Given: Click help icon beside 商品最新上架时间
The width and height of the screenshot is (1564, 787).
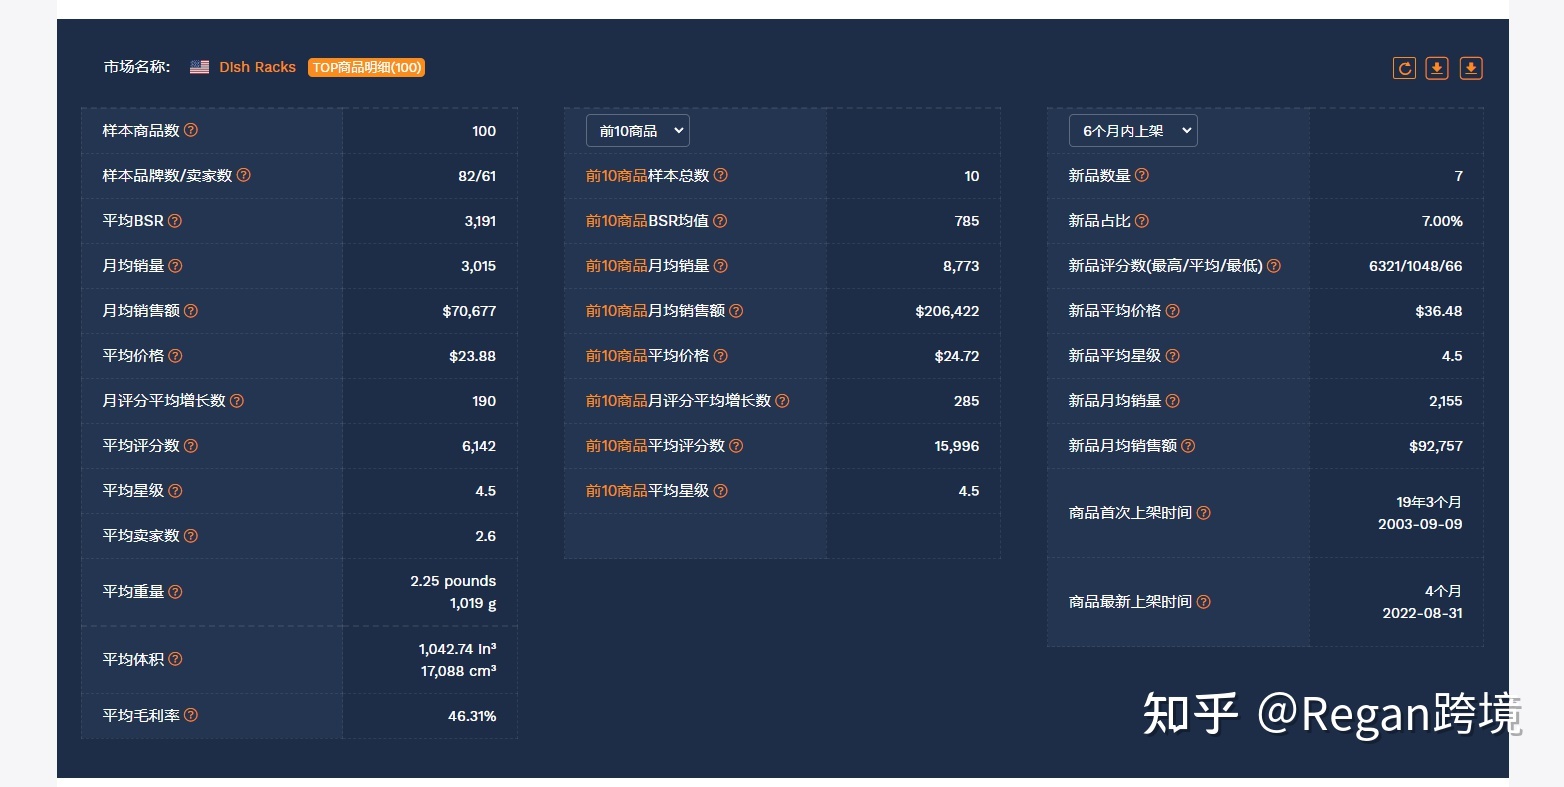Looking at the screenshot, I should (1204, 601).
